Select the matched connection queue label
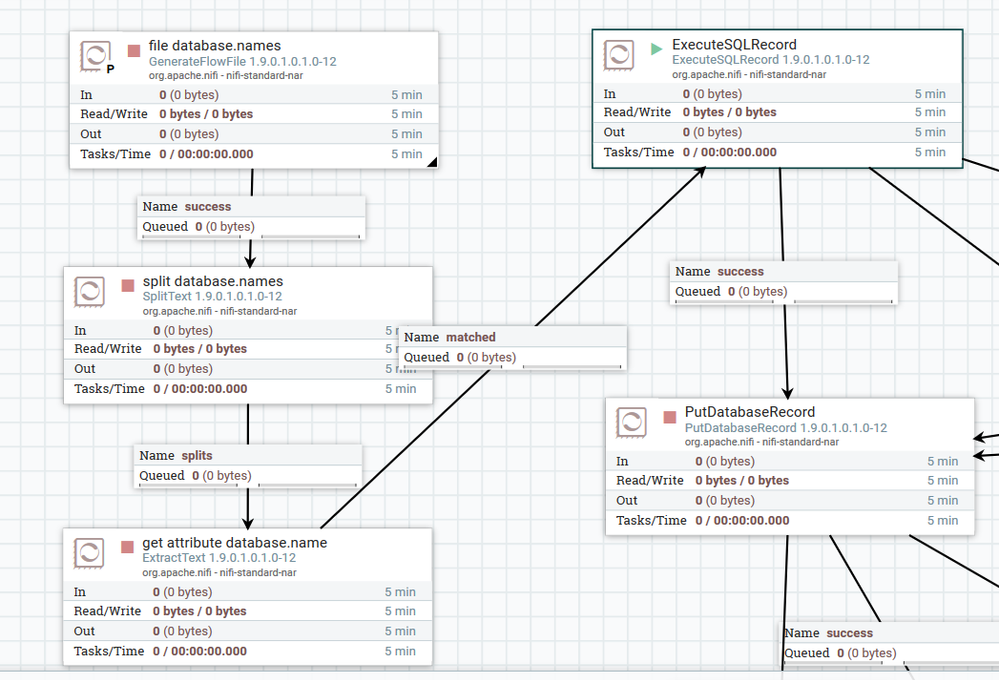The image size is (999, 680). pos(512,348)
